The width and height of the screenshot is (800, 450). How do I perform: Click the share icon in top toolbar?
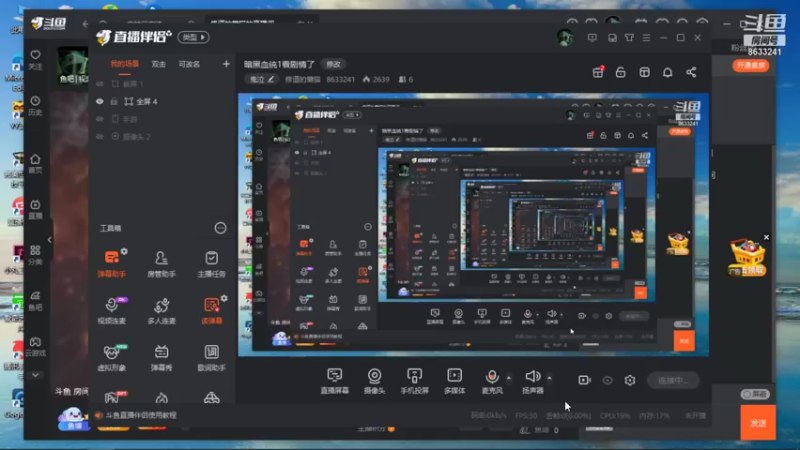[691, 72]
